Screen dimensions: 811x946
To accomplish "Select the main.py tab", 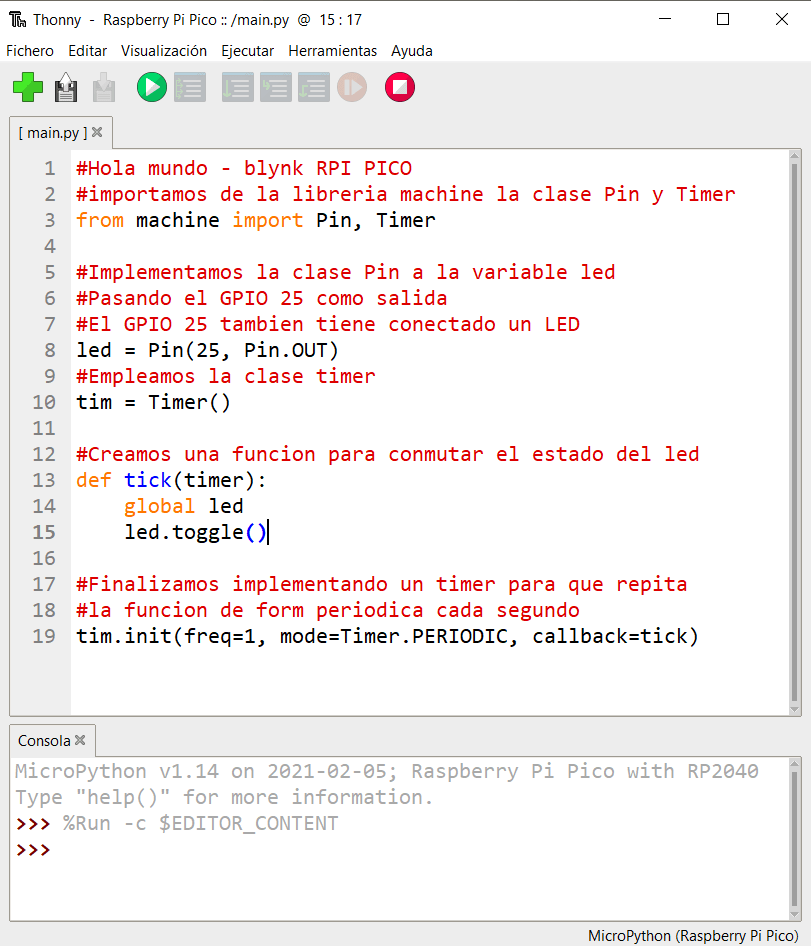I will pyautogui.click(x=52, y=132).
